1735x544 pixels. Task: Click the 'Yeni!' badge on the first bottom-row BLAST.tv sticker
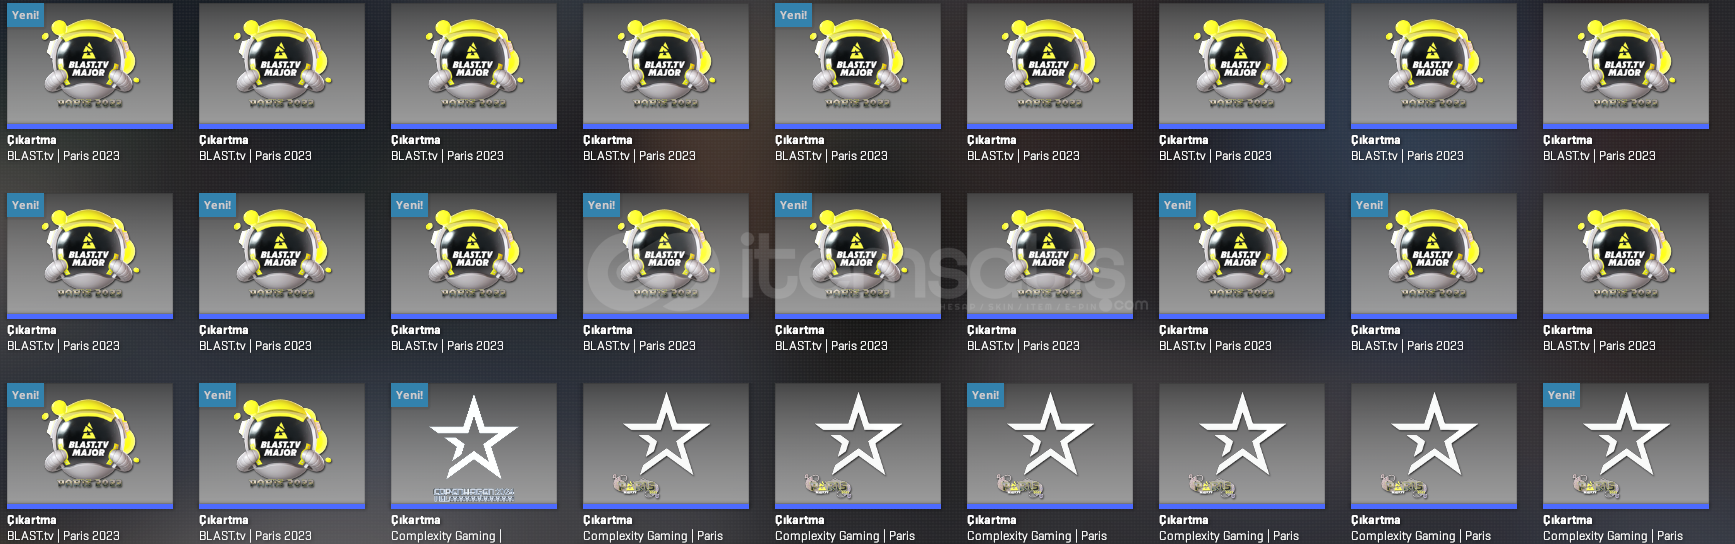coord(25,395)
